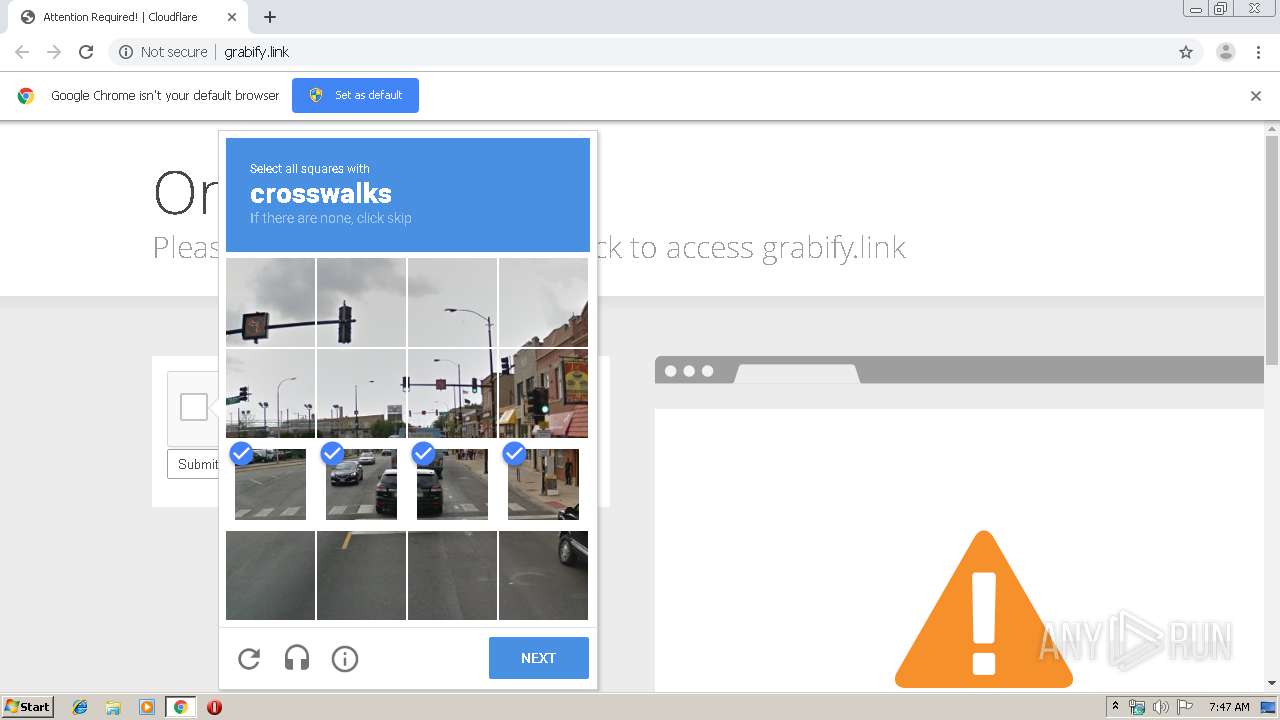This screenshot has height=720, width=1280.
Task: Set Chrome as default browser
Action: [355, 95]
